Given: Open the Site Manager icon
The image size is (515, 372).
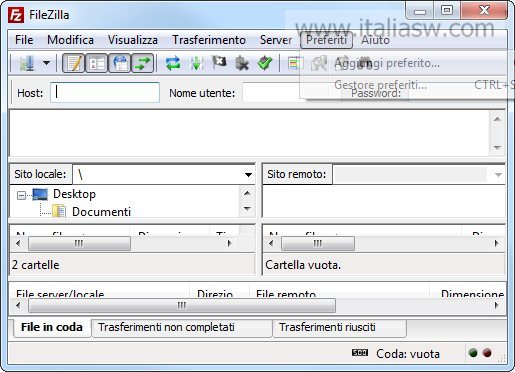Looking at the screenshot, I should pos(27,63).
